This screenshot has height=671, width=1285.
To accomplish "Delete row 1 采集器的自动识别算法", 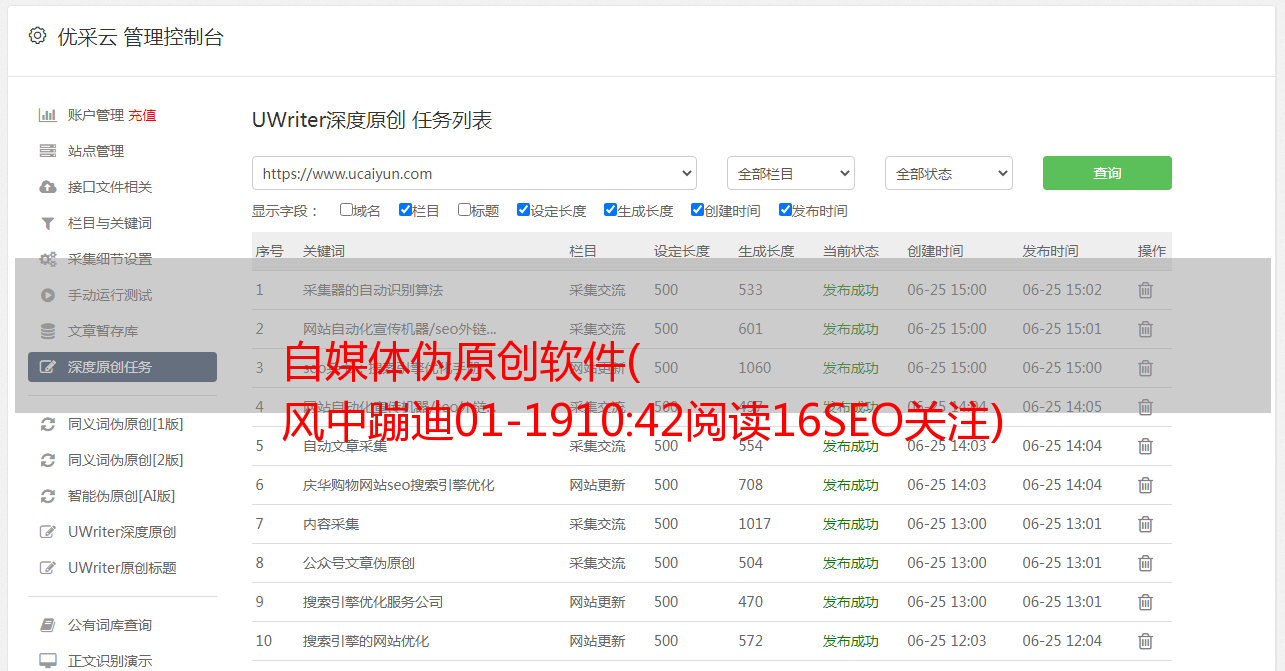I will pyautogui.click(x=1145, y=290).
